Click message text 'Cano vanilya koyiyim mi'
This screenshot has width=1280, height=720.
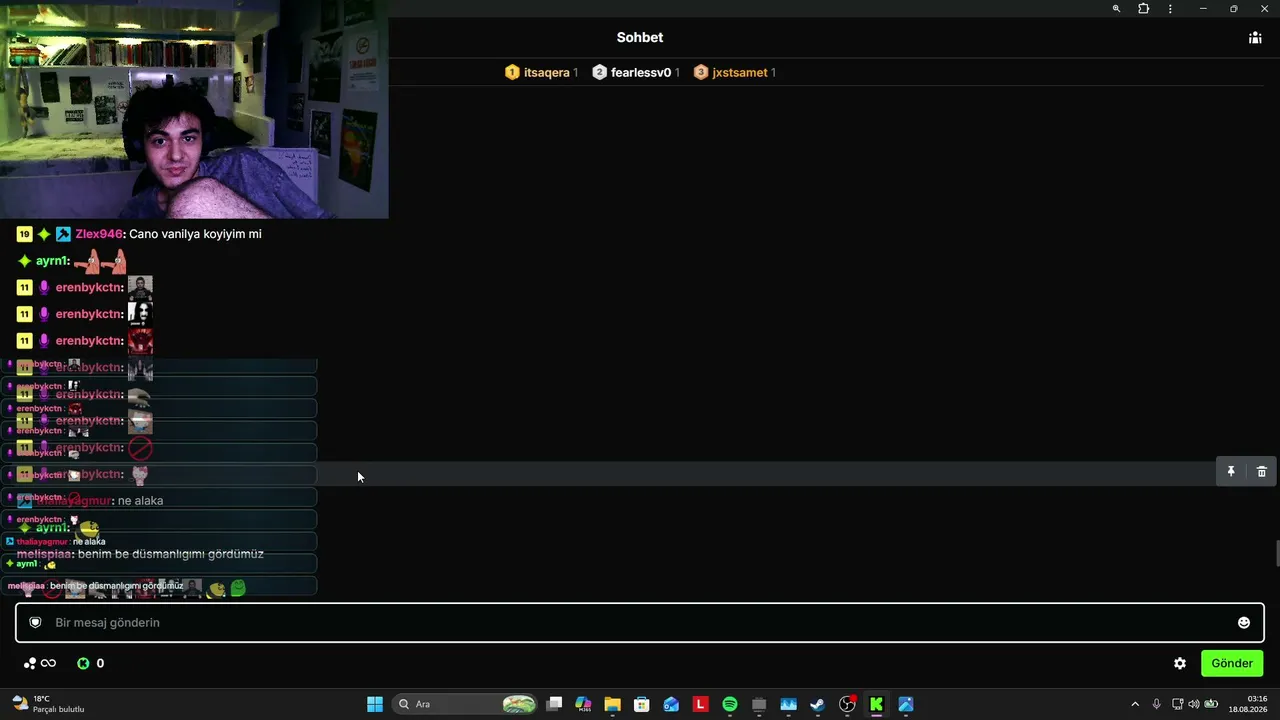(195, 234)
